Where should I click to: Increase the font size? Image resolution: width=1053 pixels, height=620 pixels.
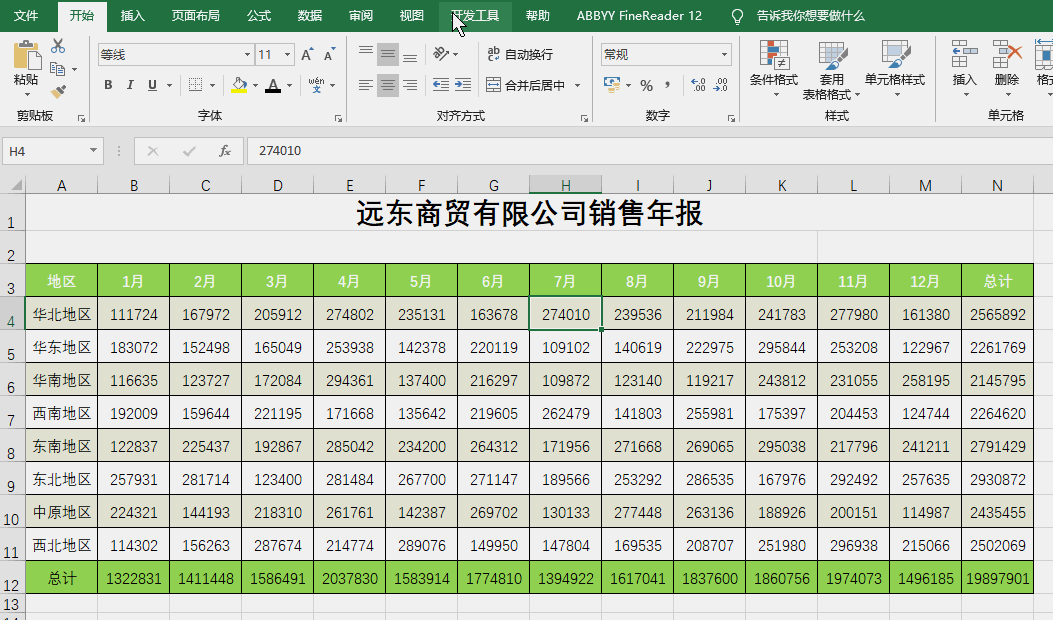(307, 54)
